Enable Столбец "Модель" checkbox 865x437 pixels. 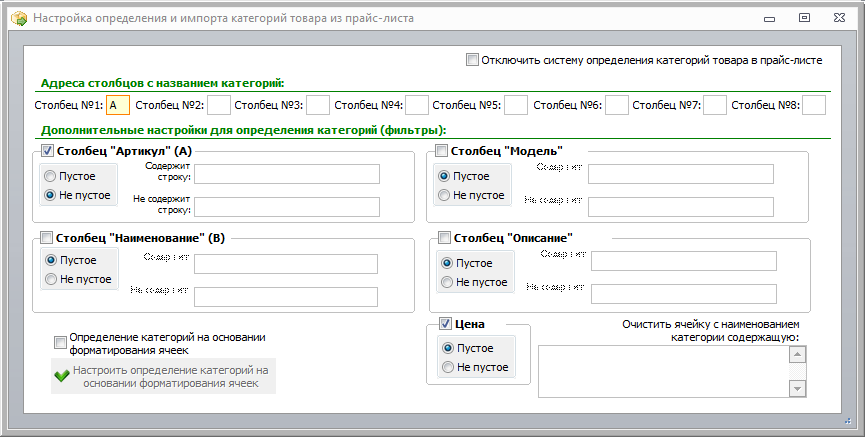(441, 151)
